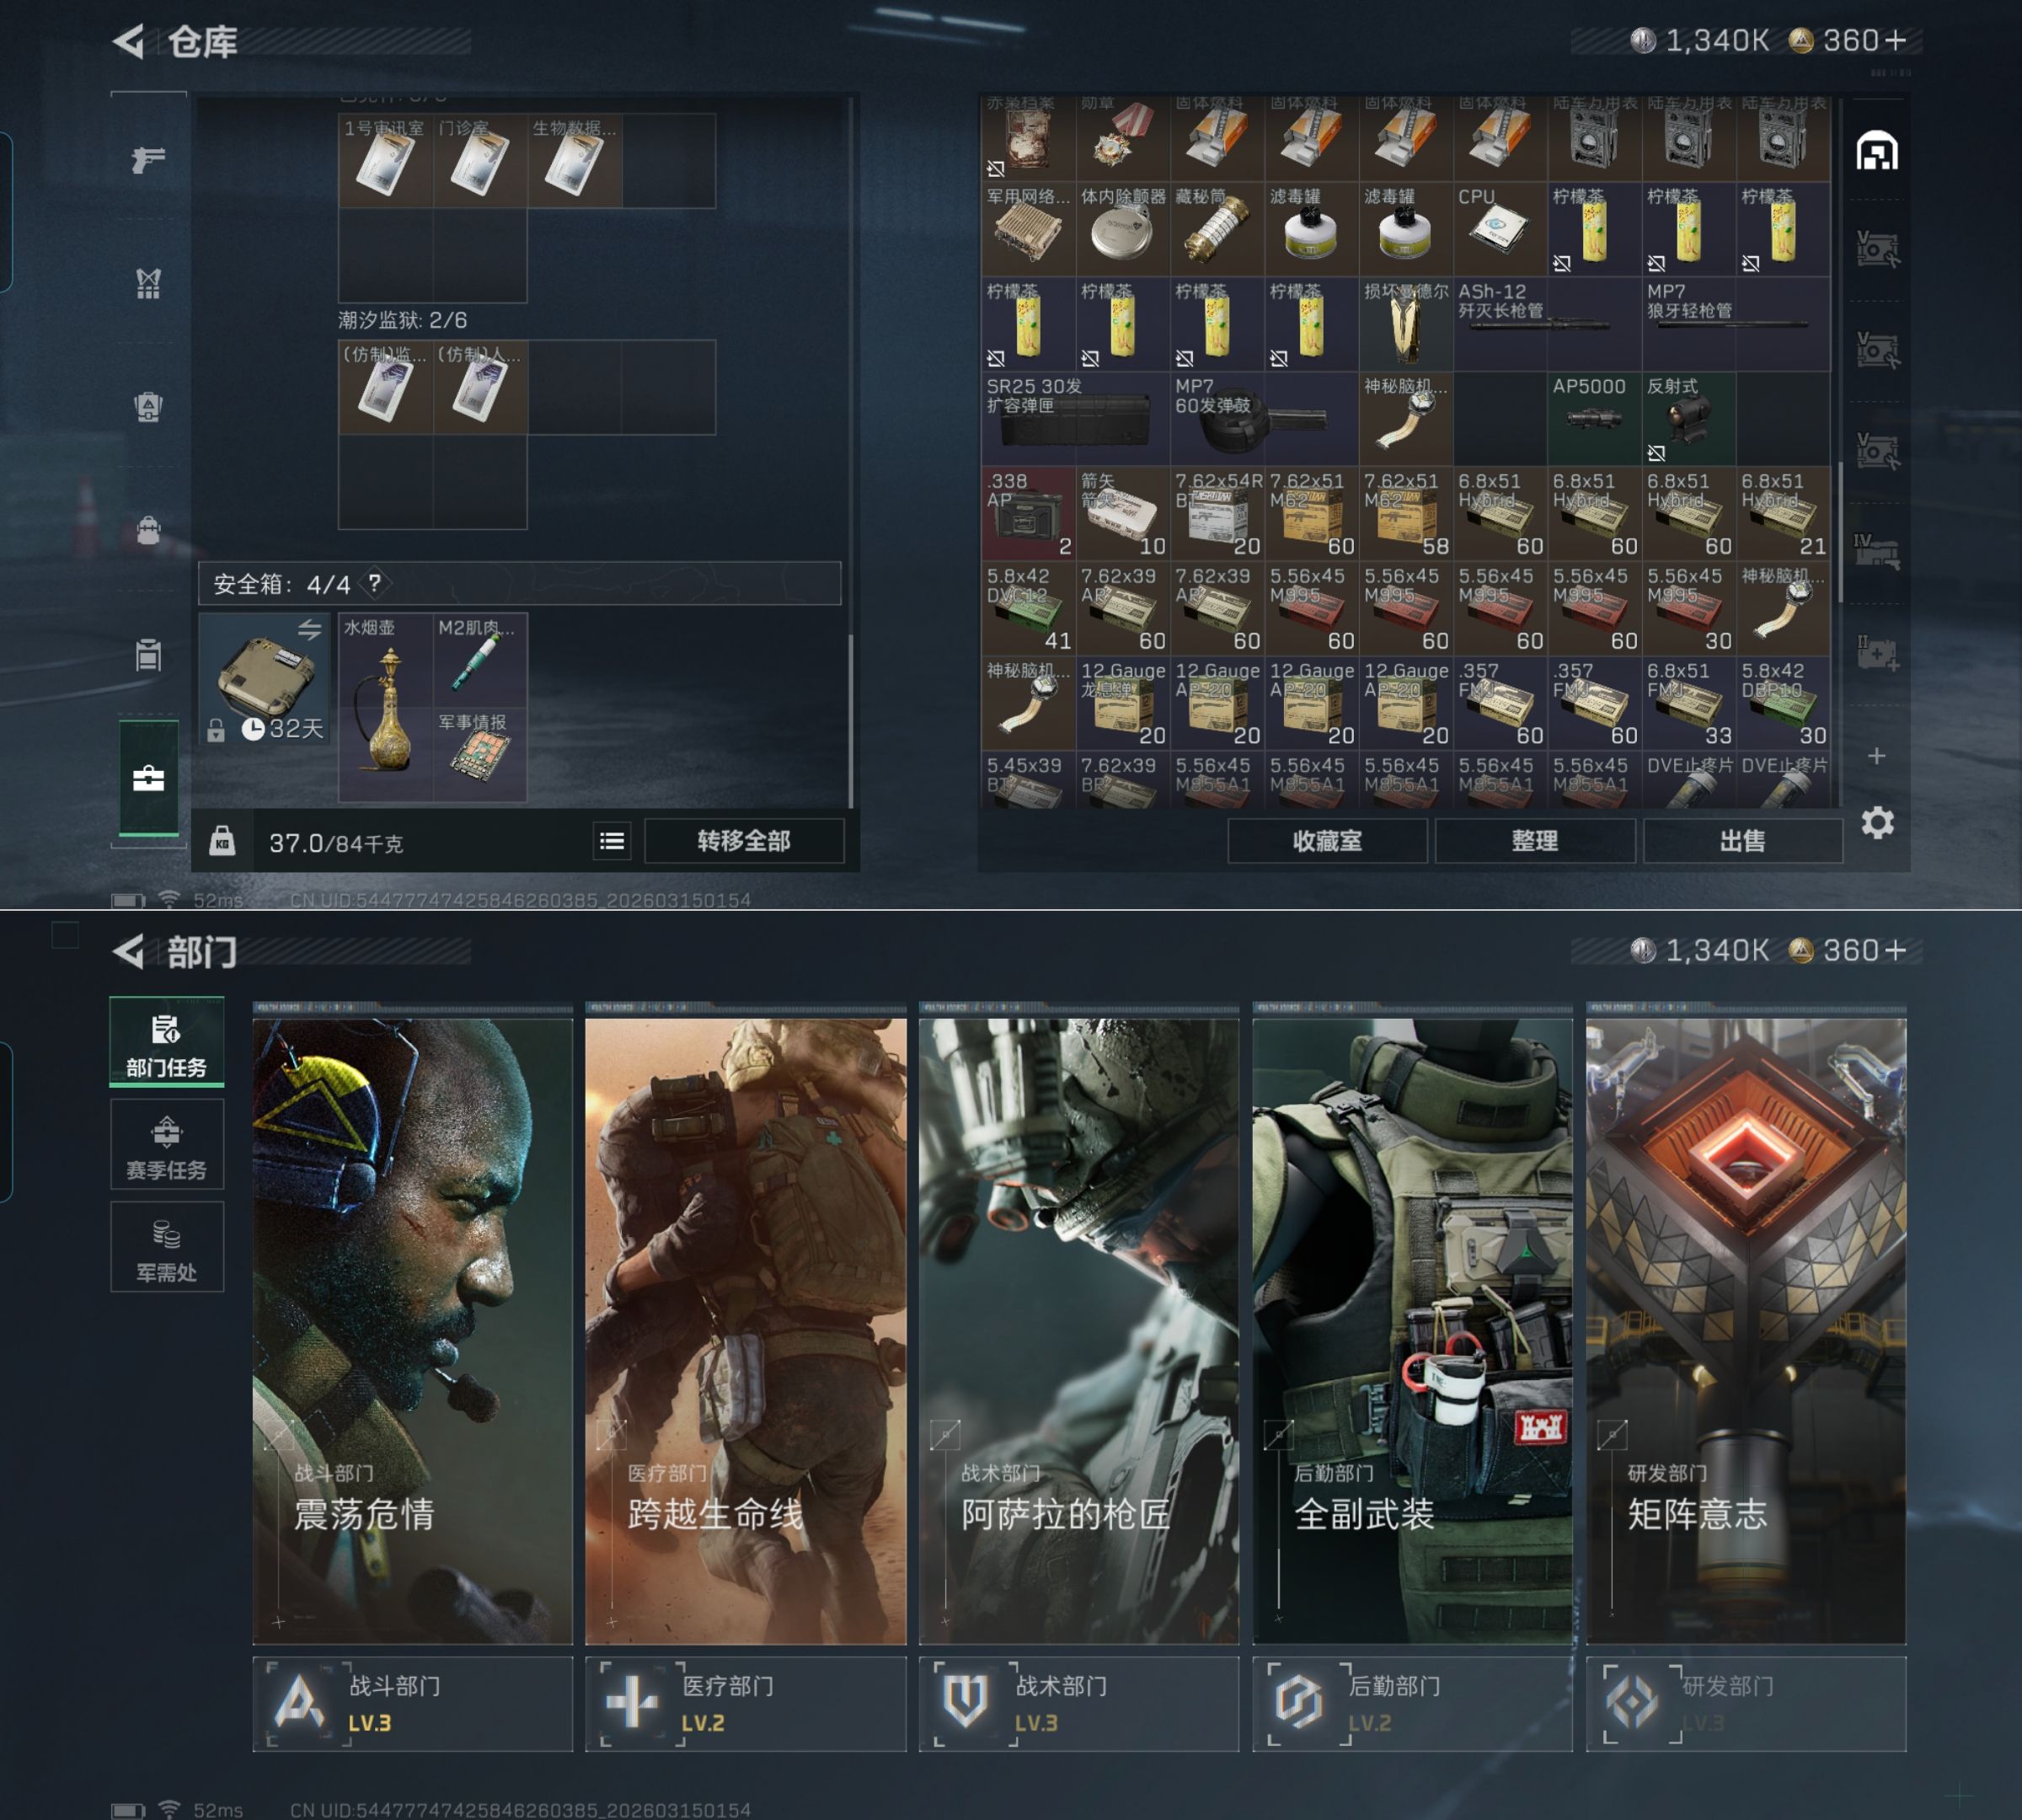
Task: Open the warehouse settings gear
Action: pos(1877,823)
